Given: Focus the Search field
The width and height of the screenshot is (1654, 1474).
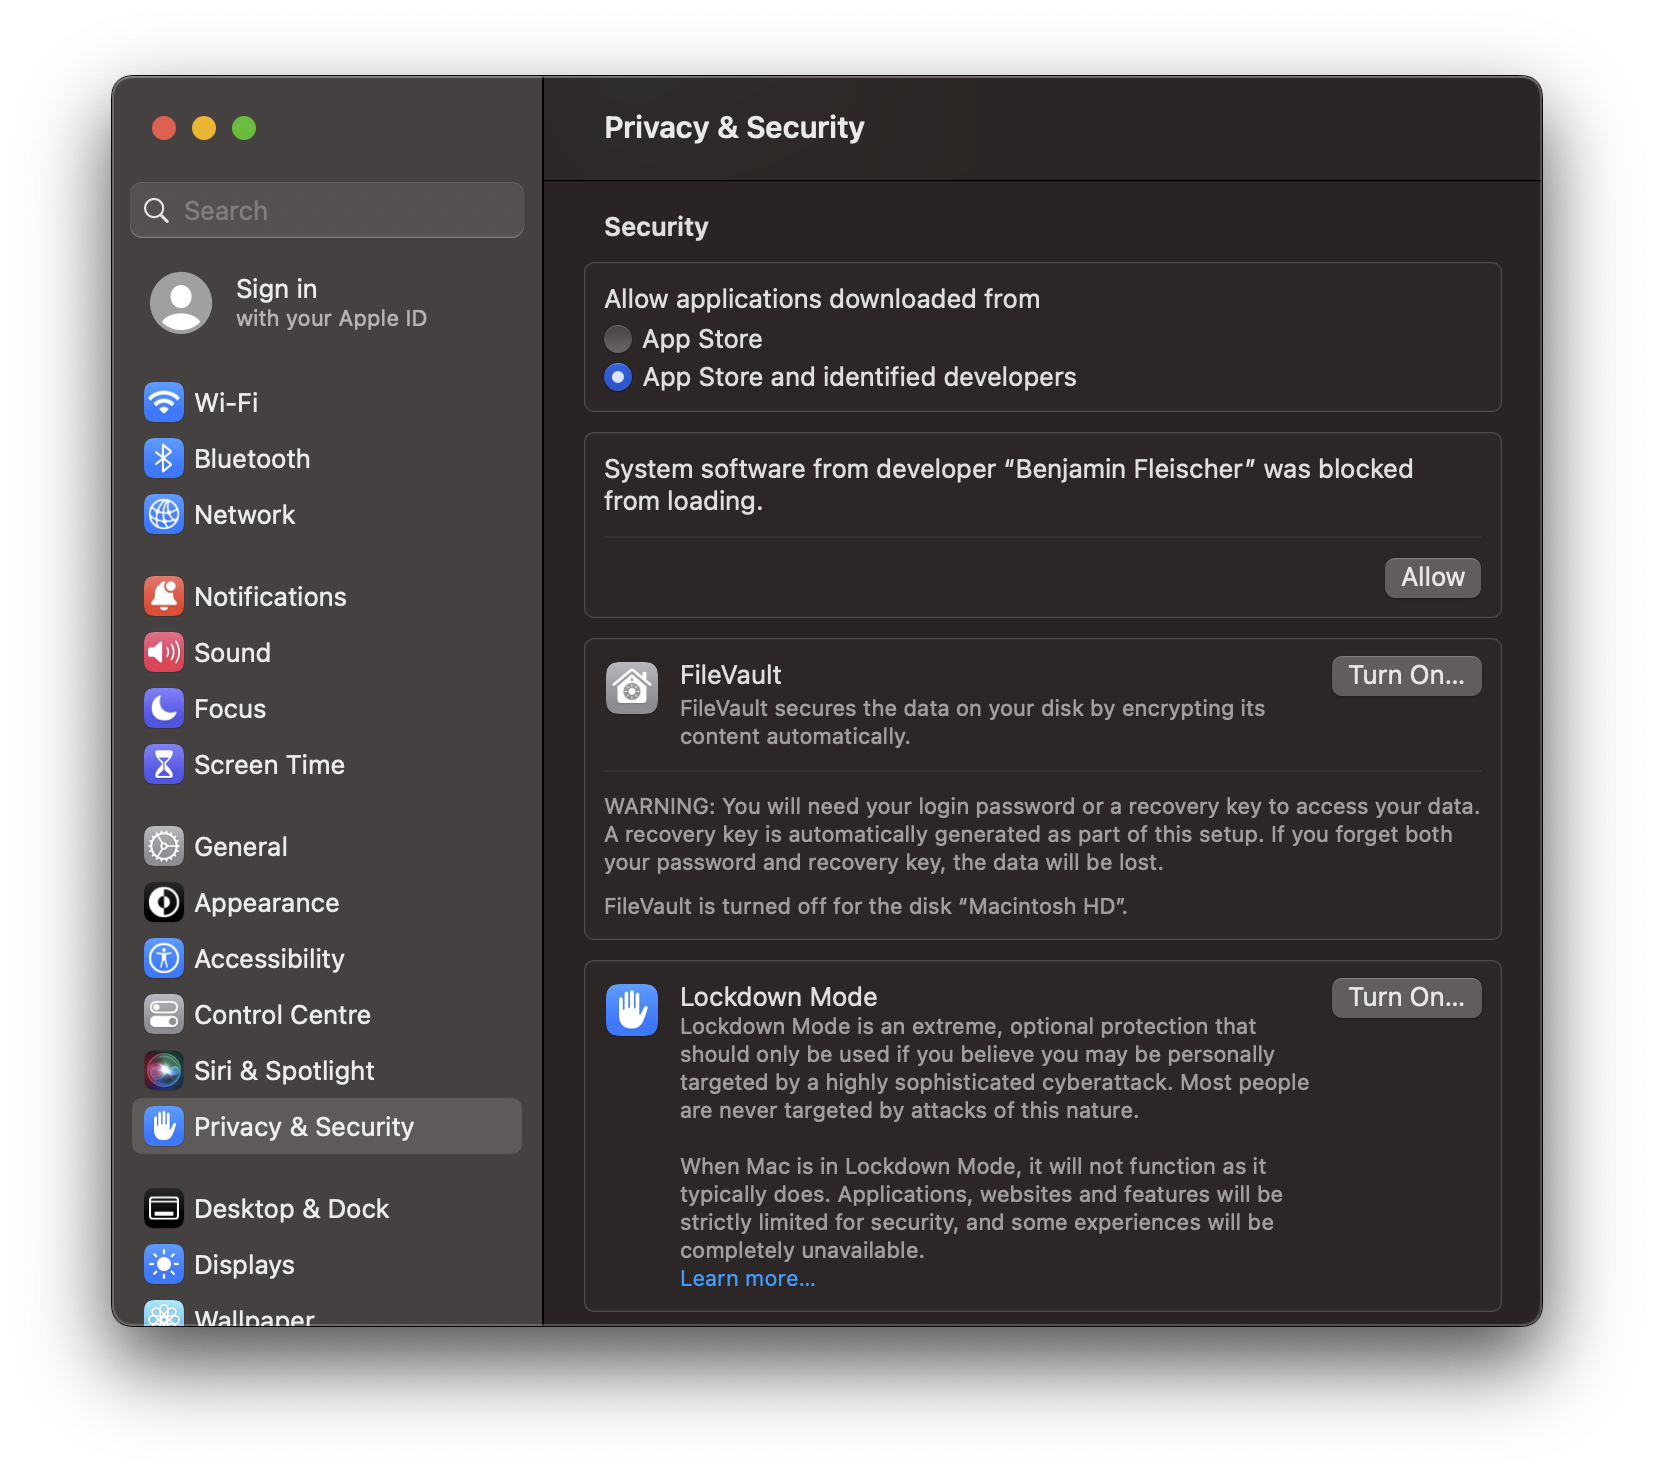Looking at the screenshot, I should click(x=327, y=211).
